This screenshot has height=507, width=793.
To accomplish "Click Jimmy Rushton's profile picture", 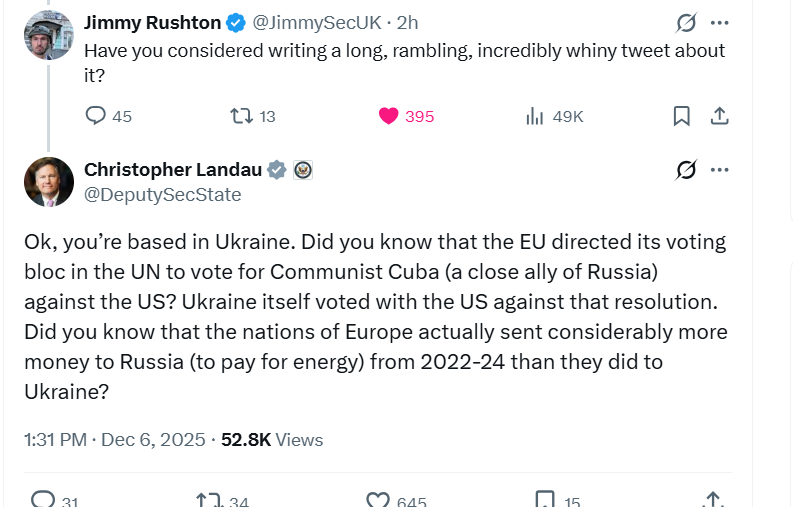I will coord(48,36).
